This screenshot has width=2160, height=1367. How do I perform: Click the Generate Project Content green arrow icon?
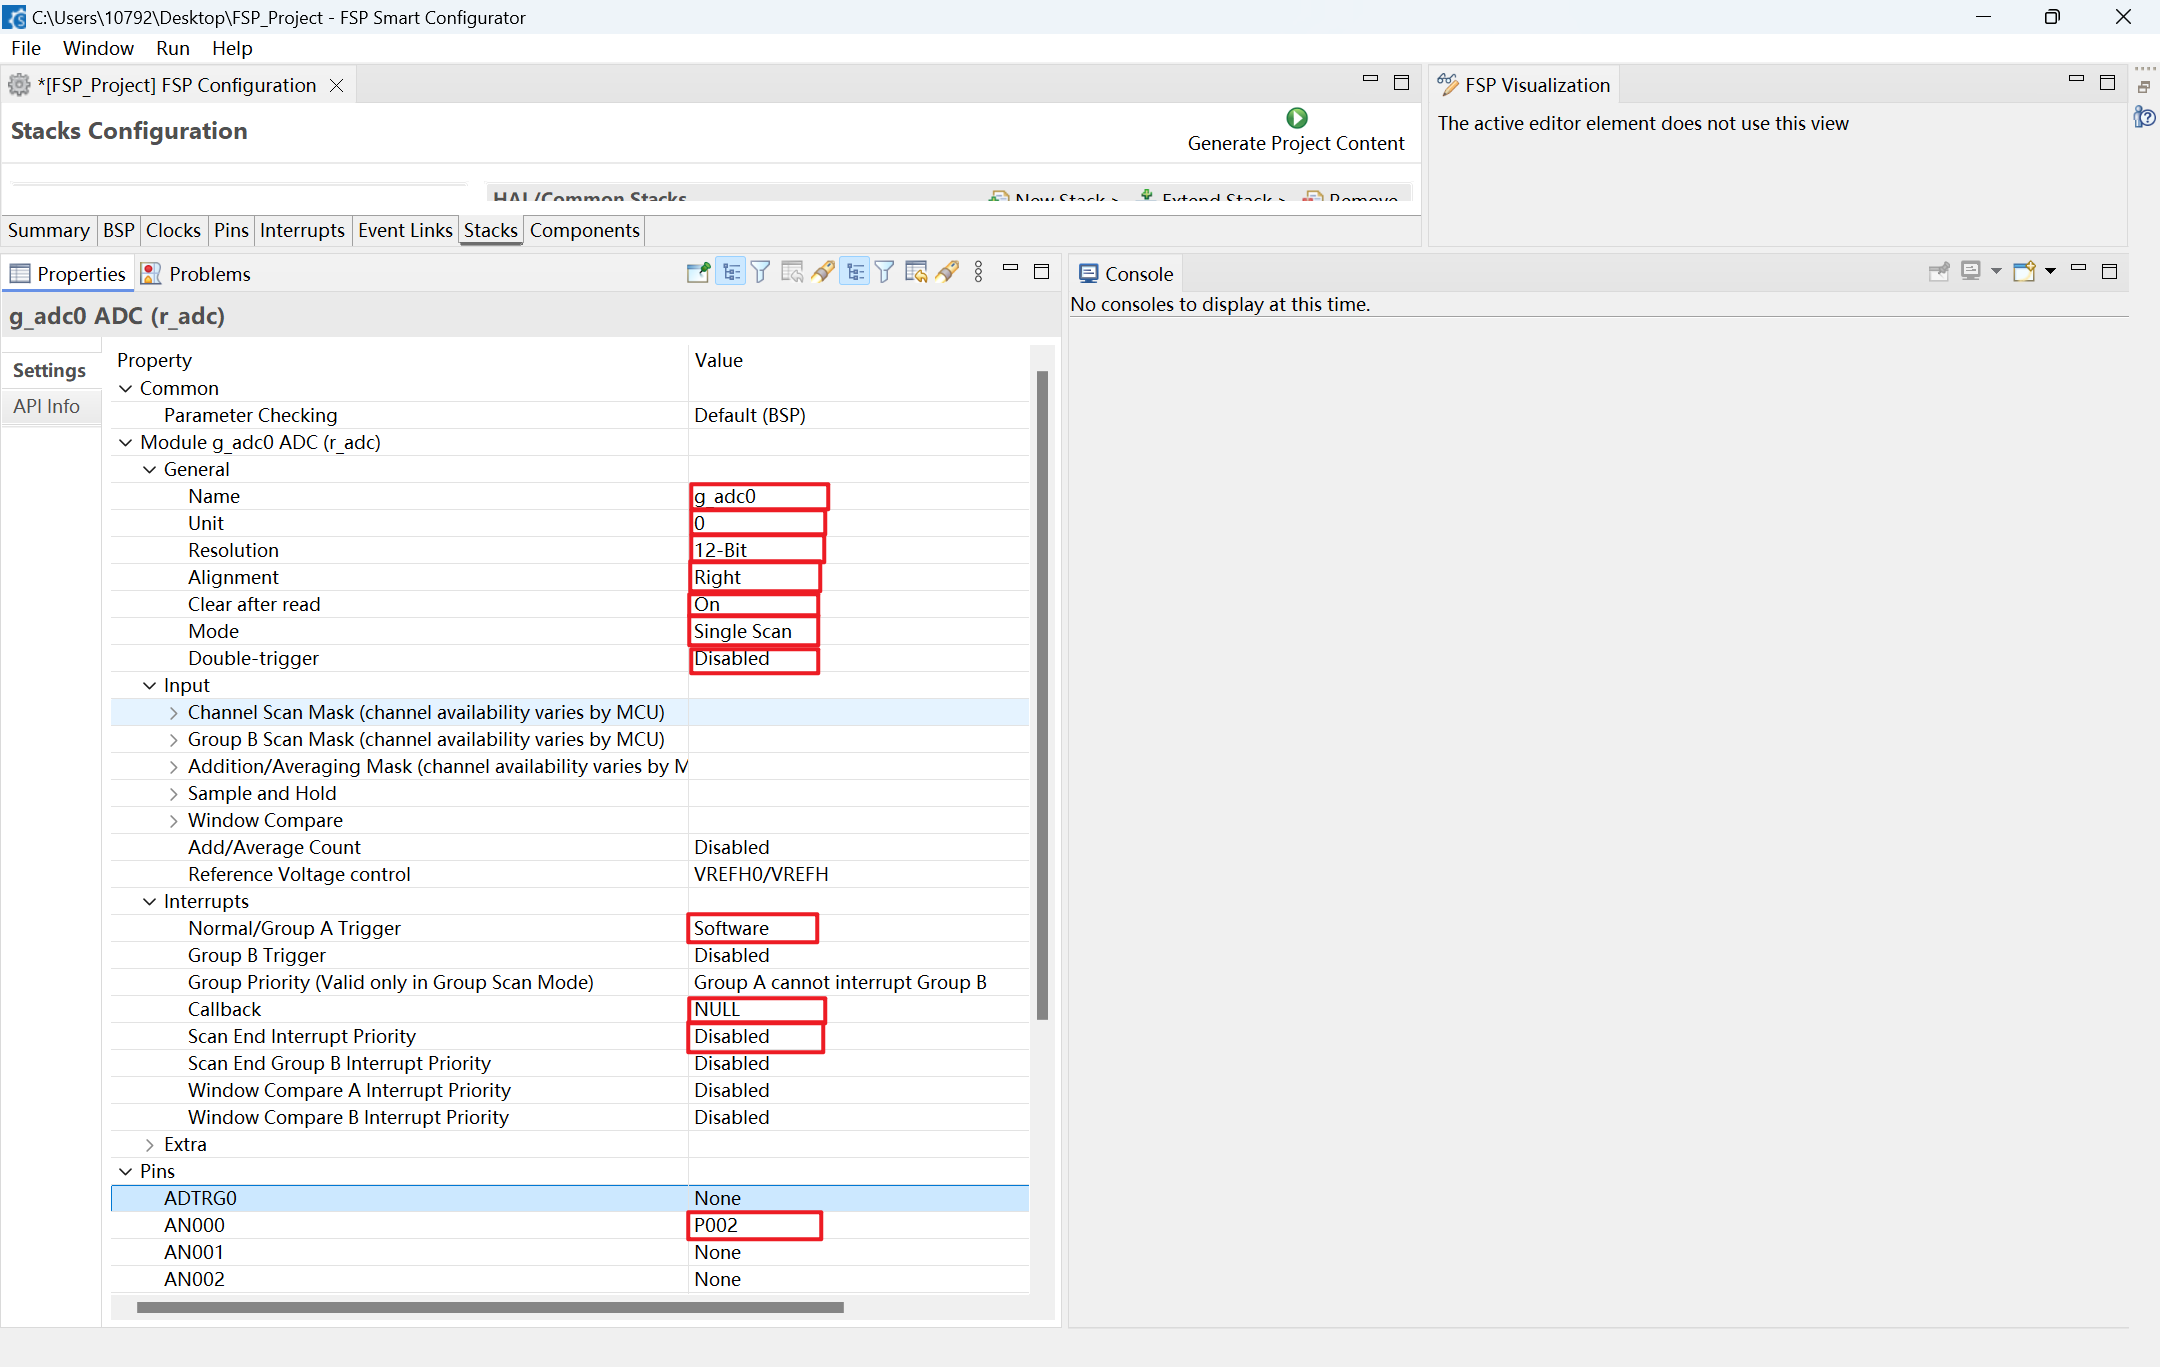(1297, 118)
